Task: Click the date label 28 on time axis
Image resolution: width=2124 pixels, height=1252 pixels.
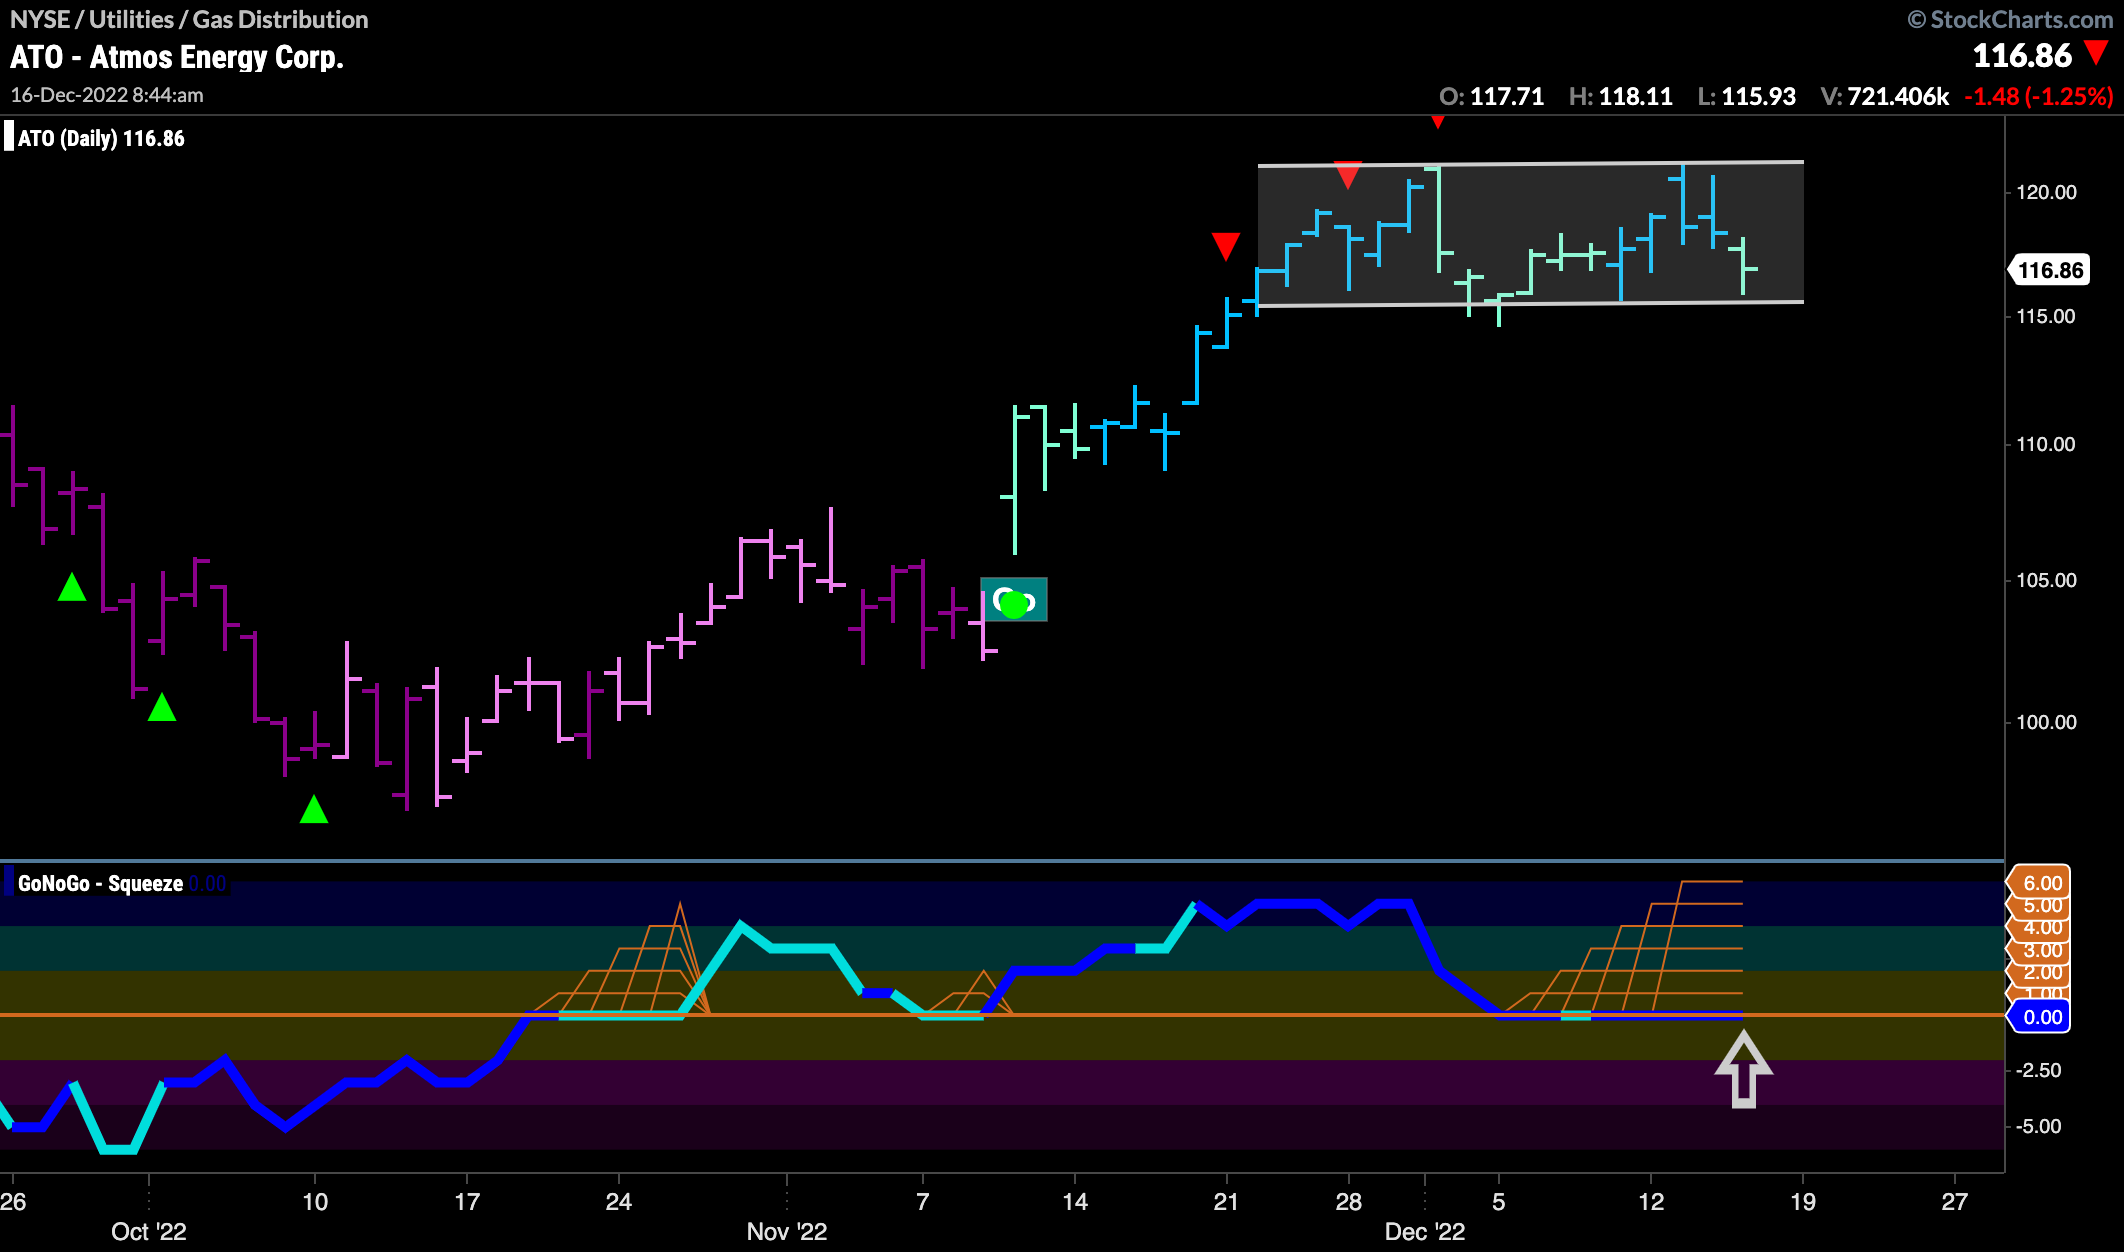Action: click(1349, 1201)
